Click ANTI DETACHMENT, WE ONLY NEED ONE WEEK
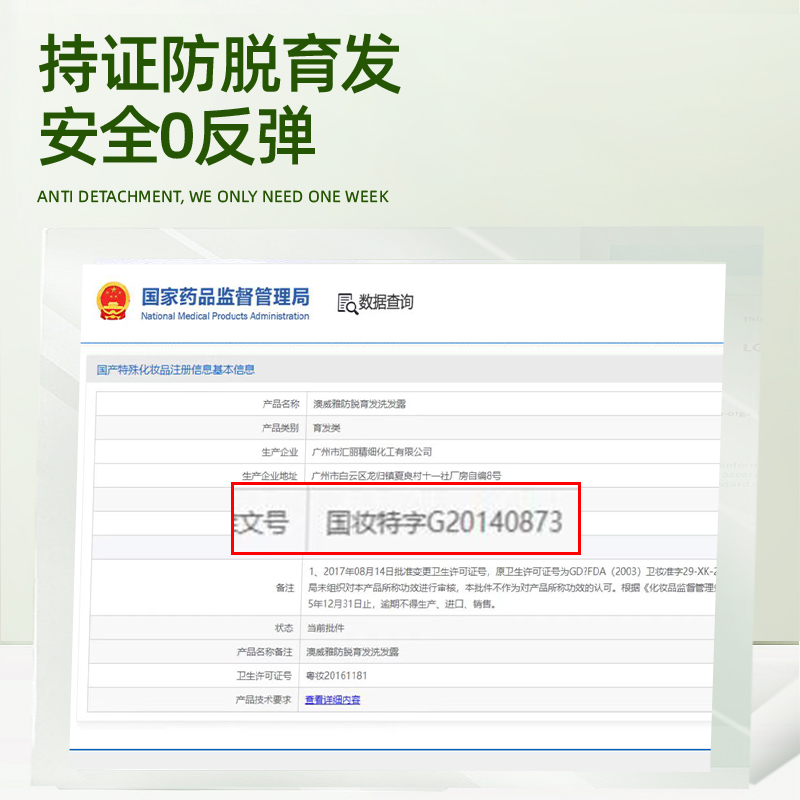The width and height of the screenshot is (800, 800). tap(213, 197)
